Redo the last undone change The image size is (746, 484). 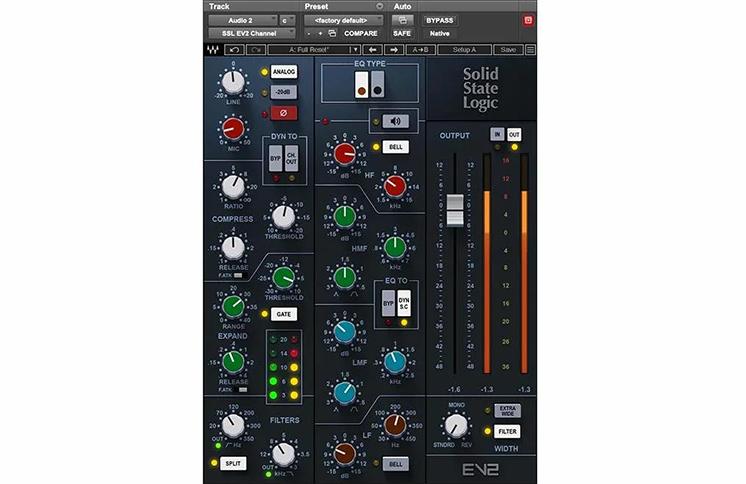[256, 49]
